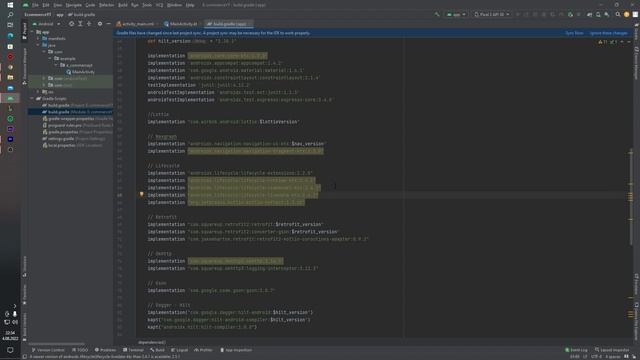The width and height of the screenshot is (640, 360).
Task: Open the Pixel device selector dropdown
Action: point(491,14)
